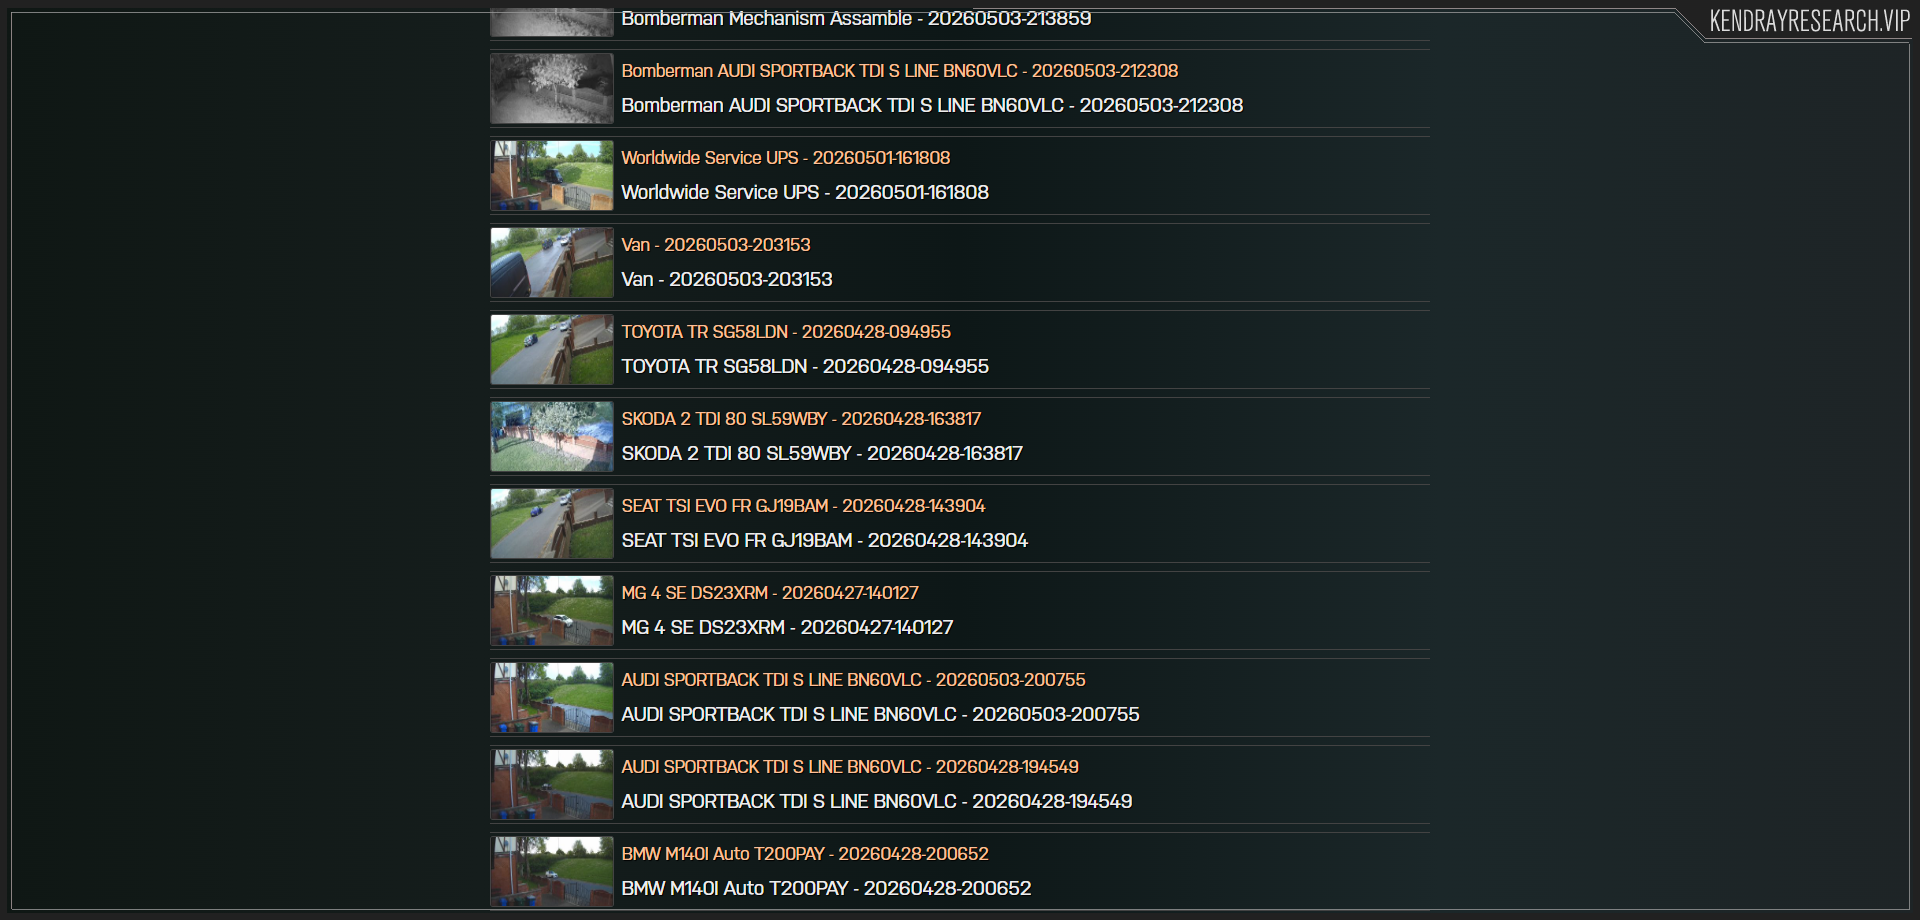Open AUDI SPORTBACK 20260503-200755 title link
The width and height of the screenshot is (1920, 920).
tap(853, 680)
